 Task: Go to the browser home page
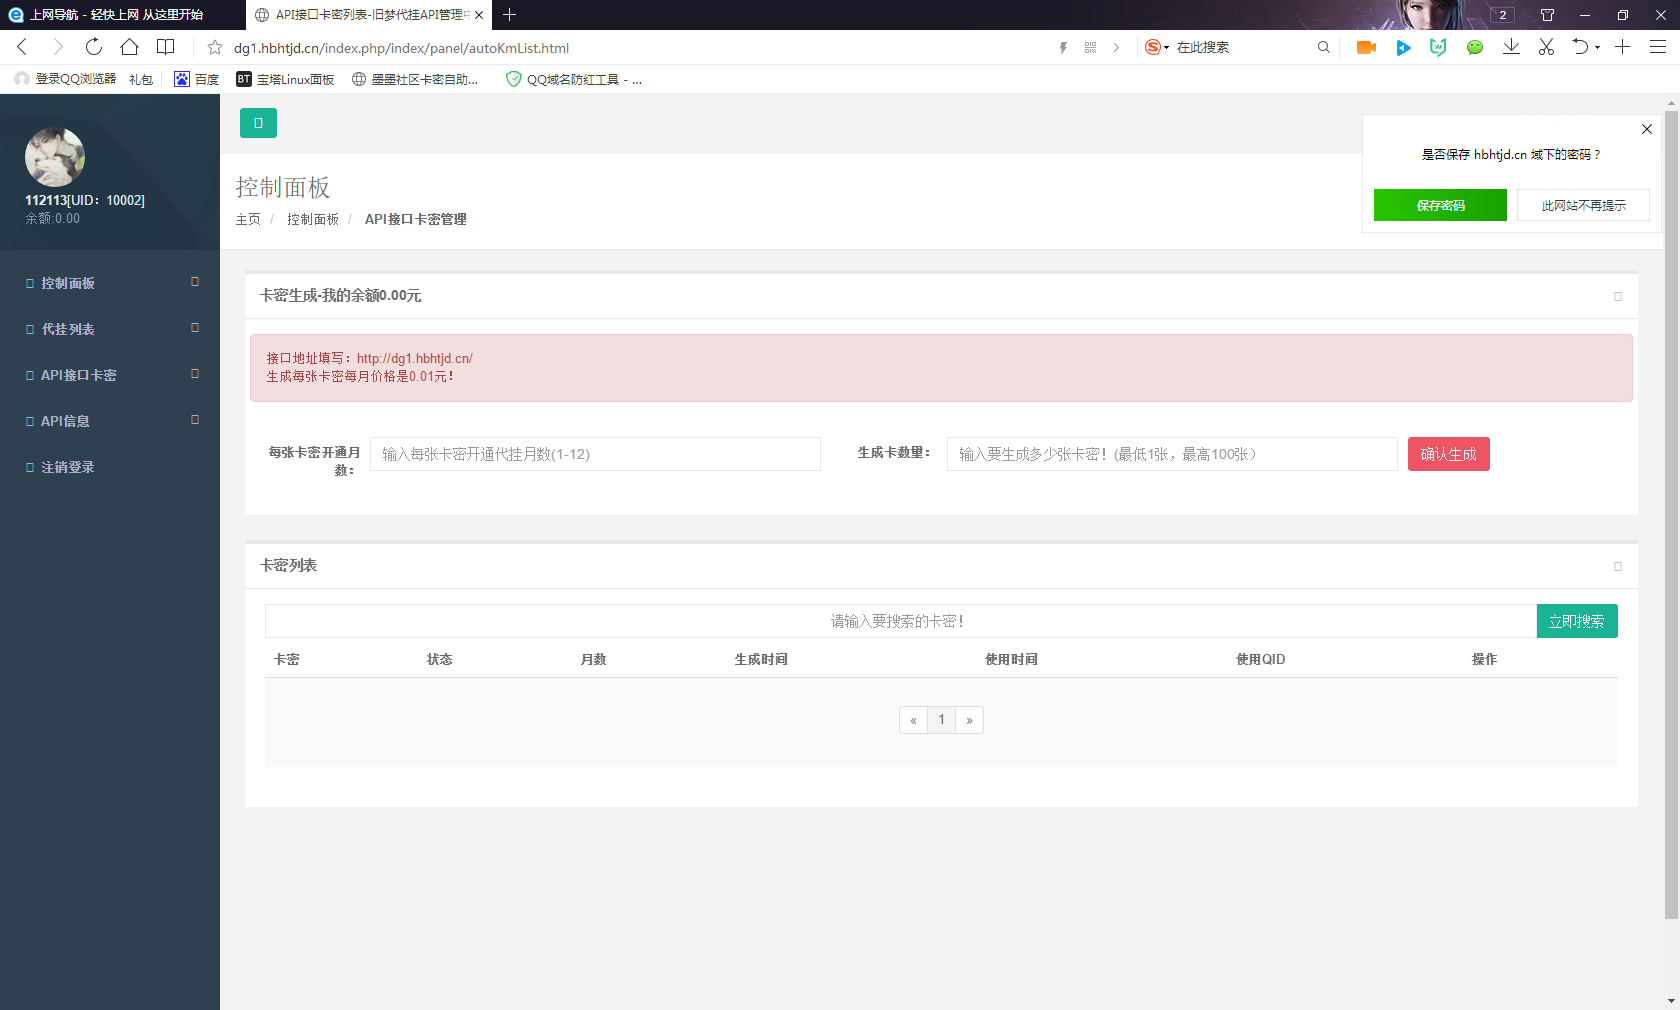click(129, 47)
